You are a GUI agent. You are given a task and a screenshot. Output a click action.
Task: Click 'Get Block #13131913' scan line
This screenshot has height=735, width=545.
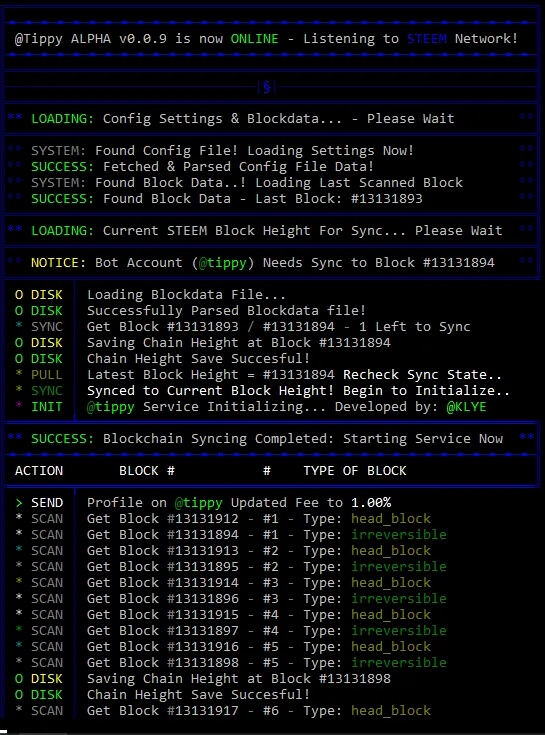259,550
